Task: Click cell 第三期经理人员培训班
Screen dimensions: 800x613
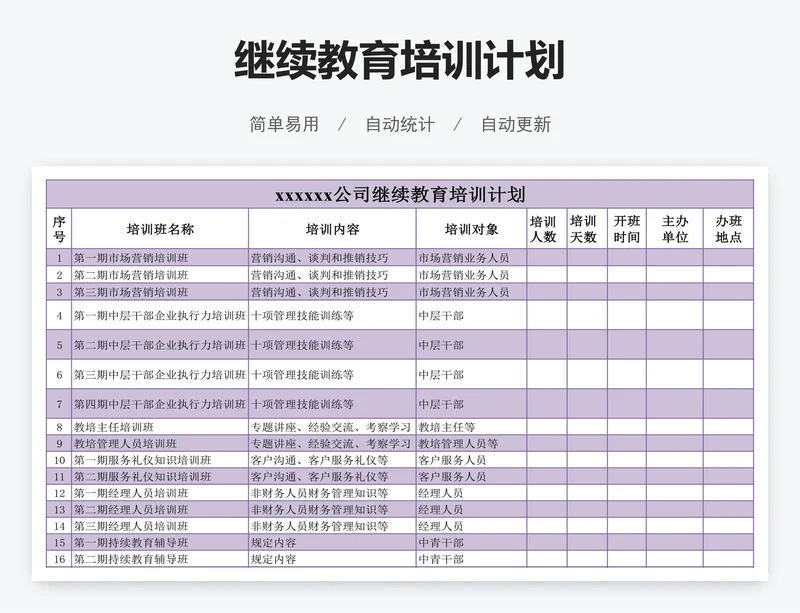Action: pyautogui.click(x=160, y=526)
